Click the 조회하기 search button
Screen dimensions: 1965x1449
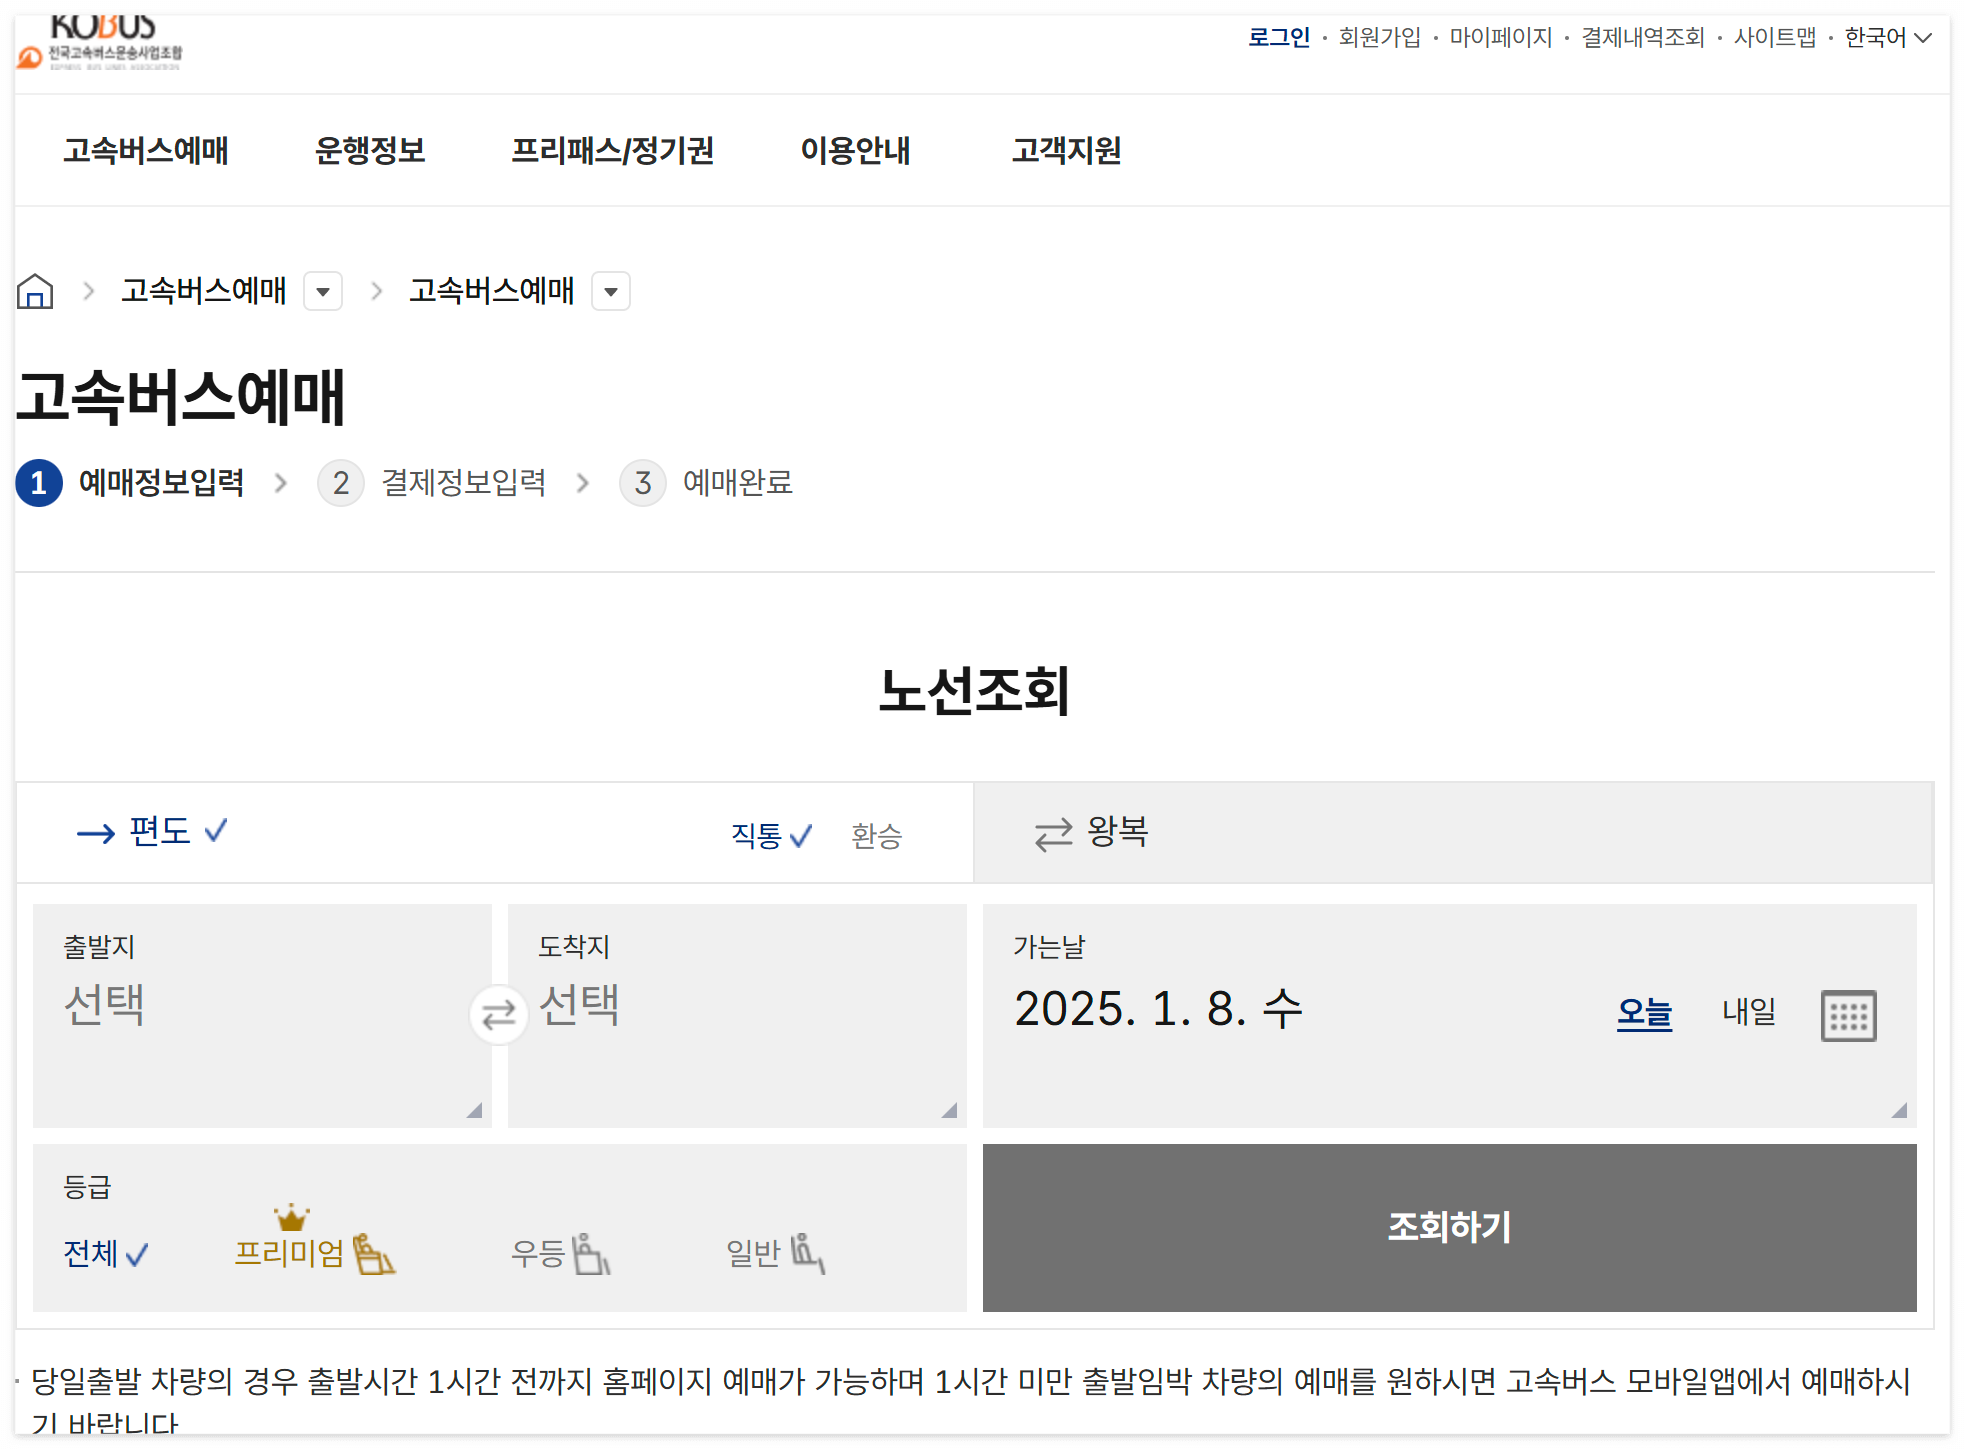(1445, 1228)
